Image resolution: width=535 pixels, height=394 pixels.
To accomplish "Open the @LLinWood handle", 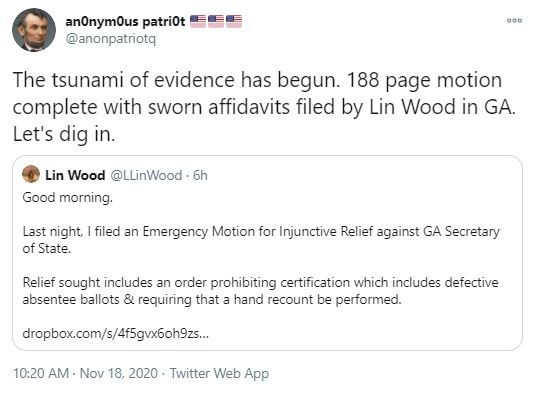I will tap(146, 175).
